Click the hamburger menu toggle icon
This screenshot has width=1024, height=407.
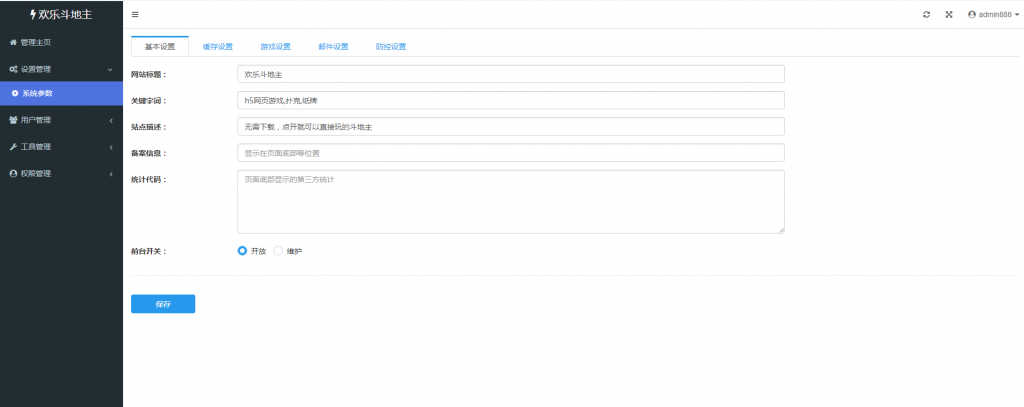coord(135,14)
